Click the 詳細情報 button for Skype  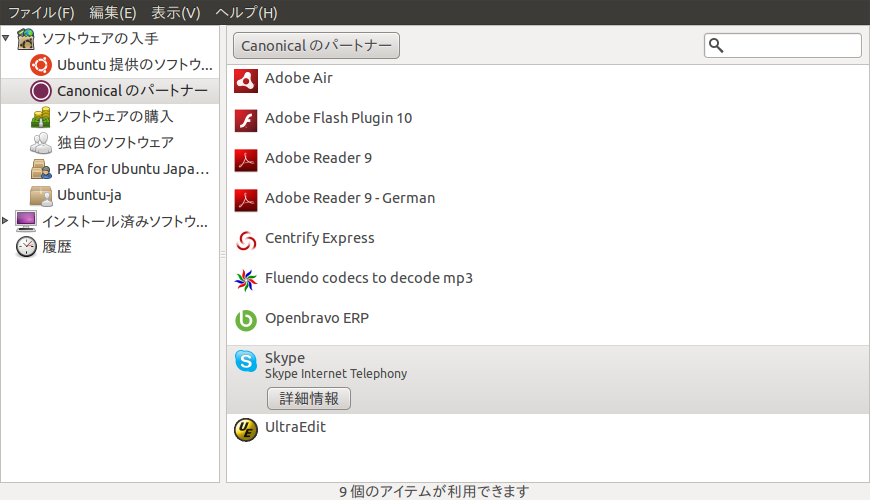309,398
